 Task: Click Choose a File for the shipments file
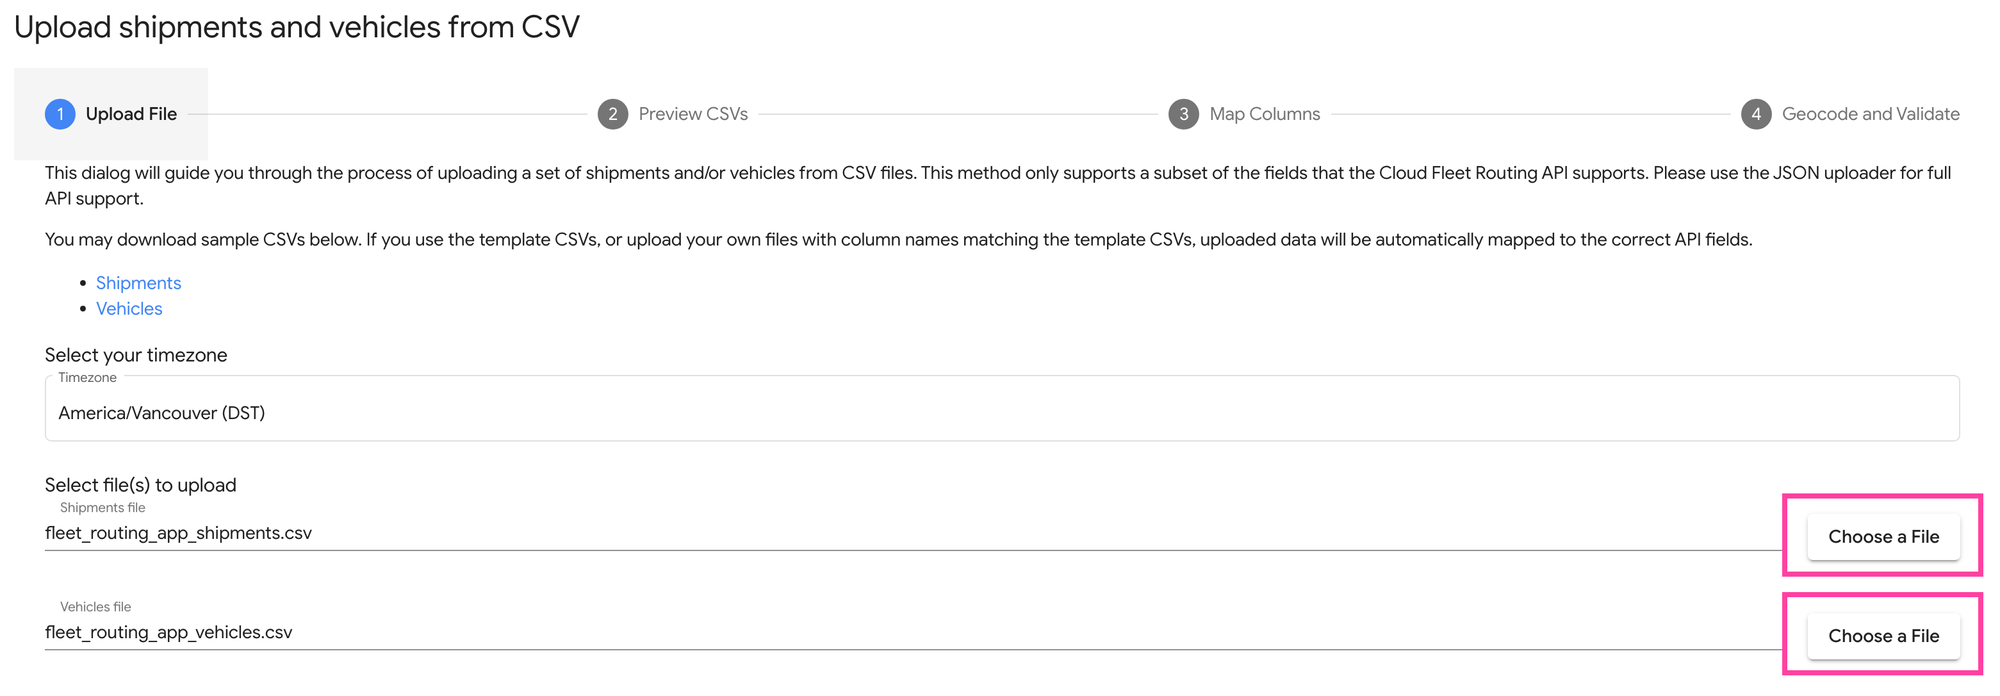tap(1884, 536)
